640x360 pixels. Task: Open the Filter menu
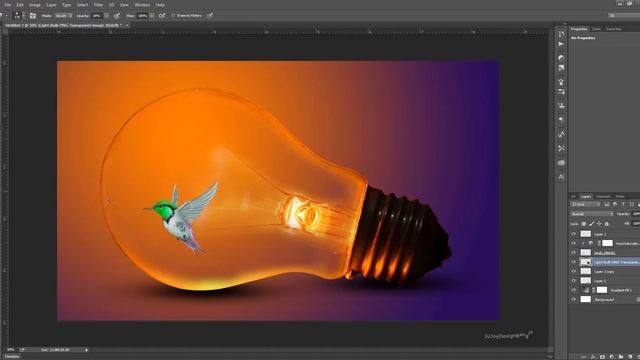tap(98, 5)
